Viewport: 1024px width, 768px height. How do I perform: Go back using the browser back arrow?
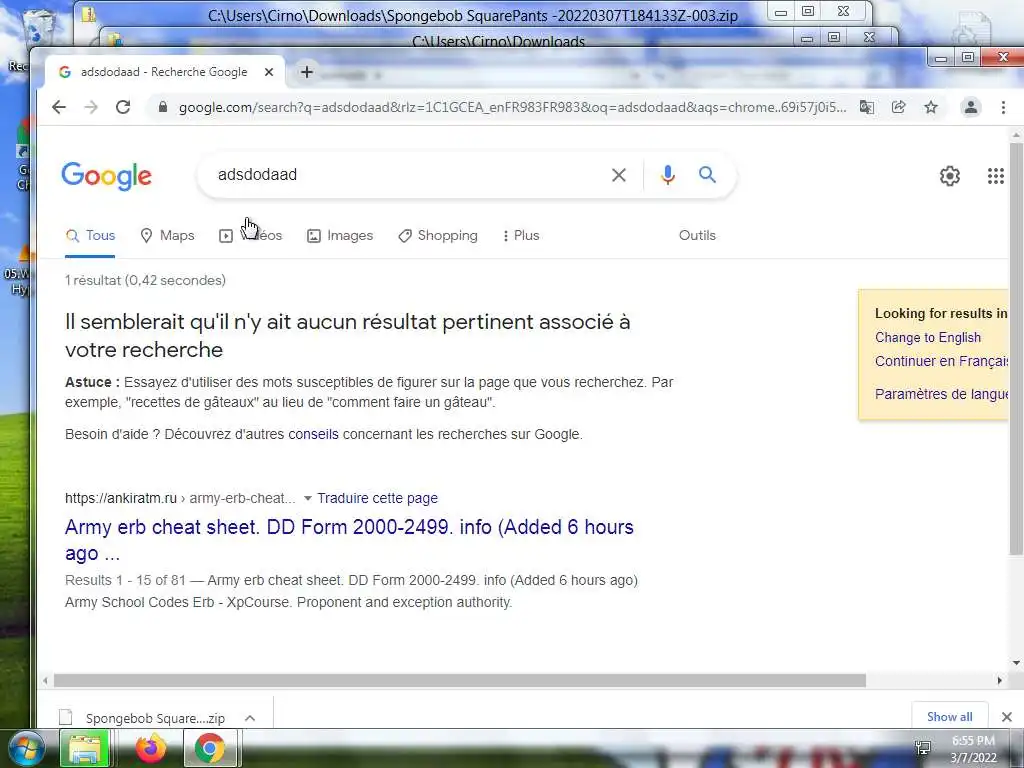click(59, 107)
